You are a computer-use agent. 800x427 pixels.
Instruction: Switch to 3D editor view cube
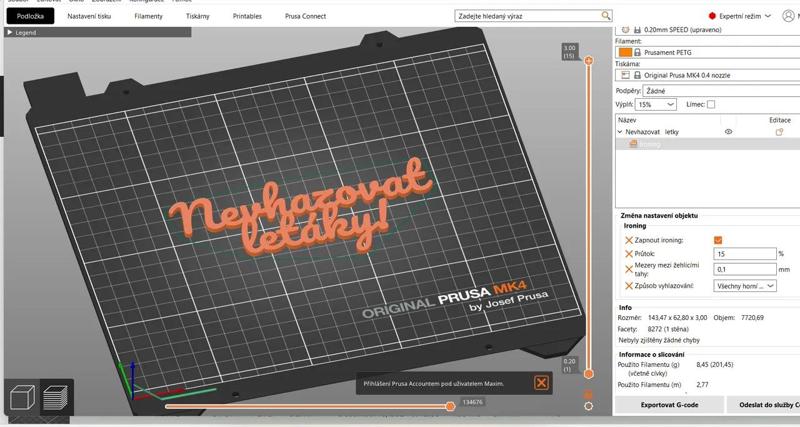pos(22,397)
